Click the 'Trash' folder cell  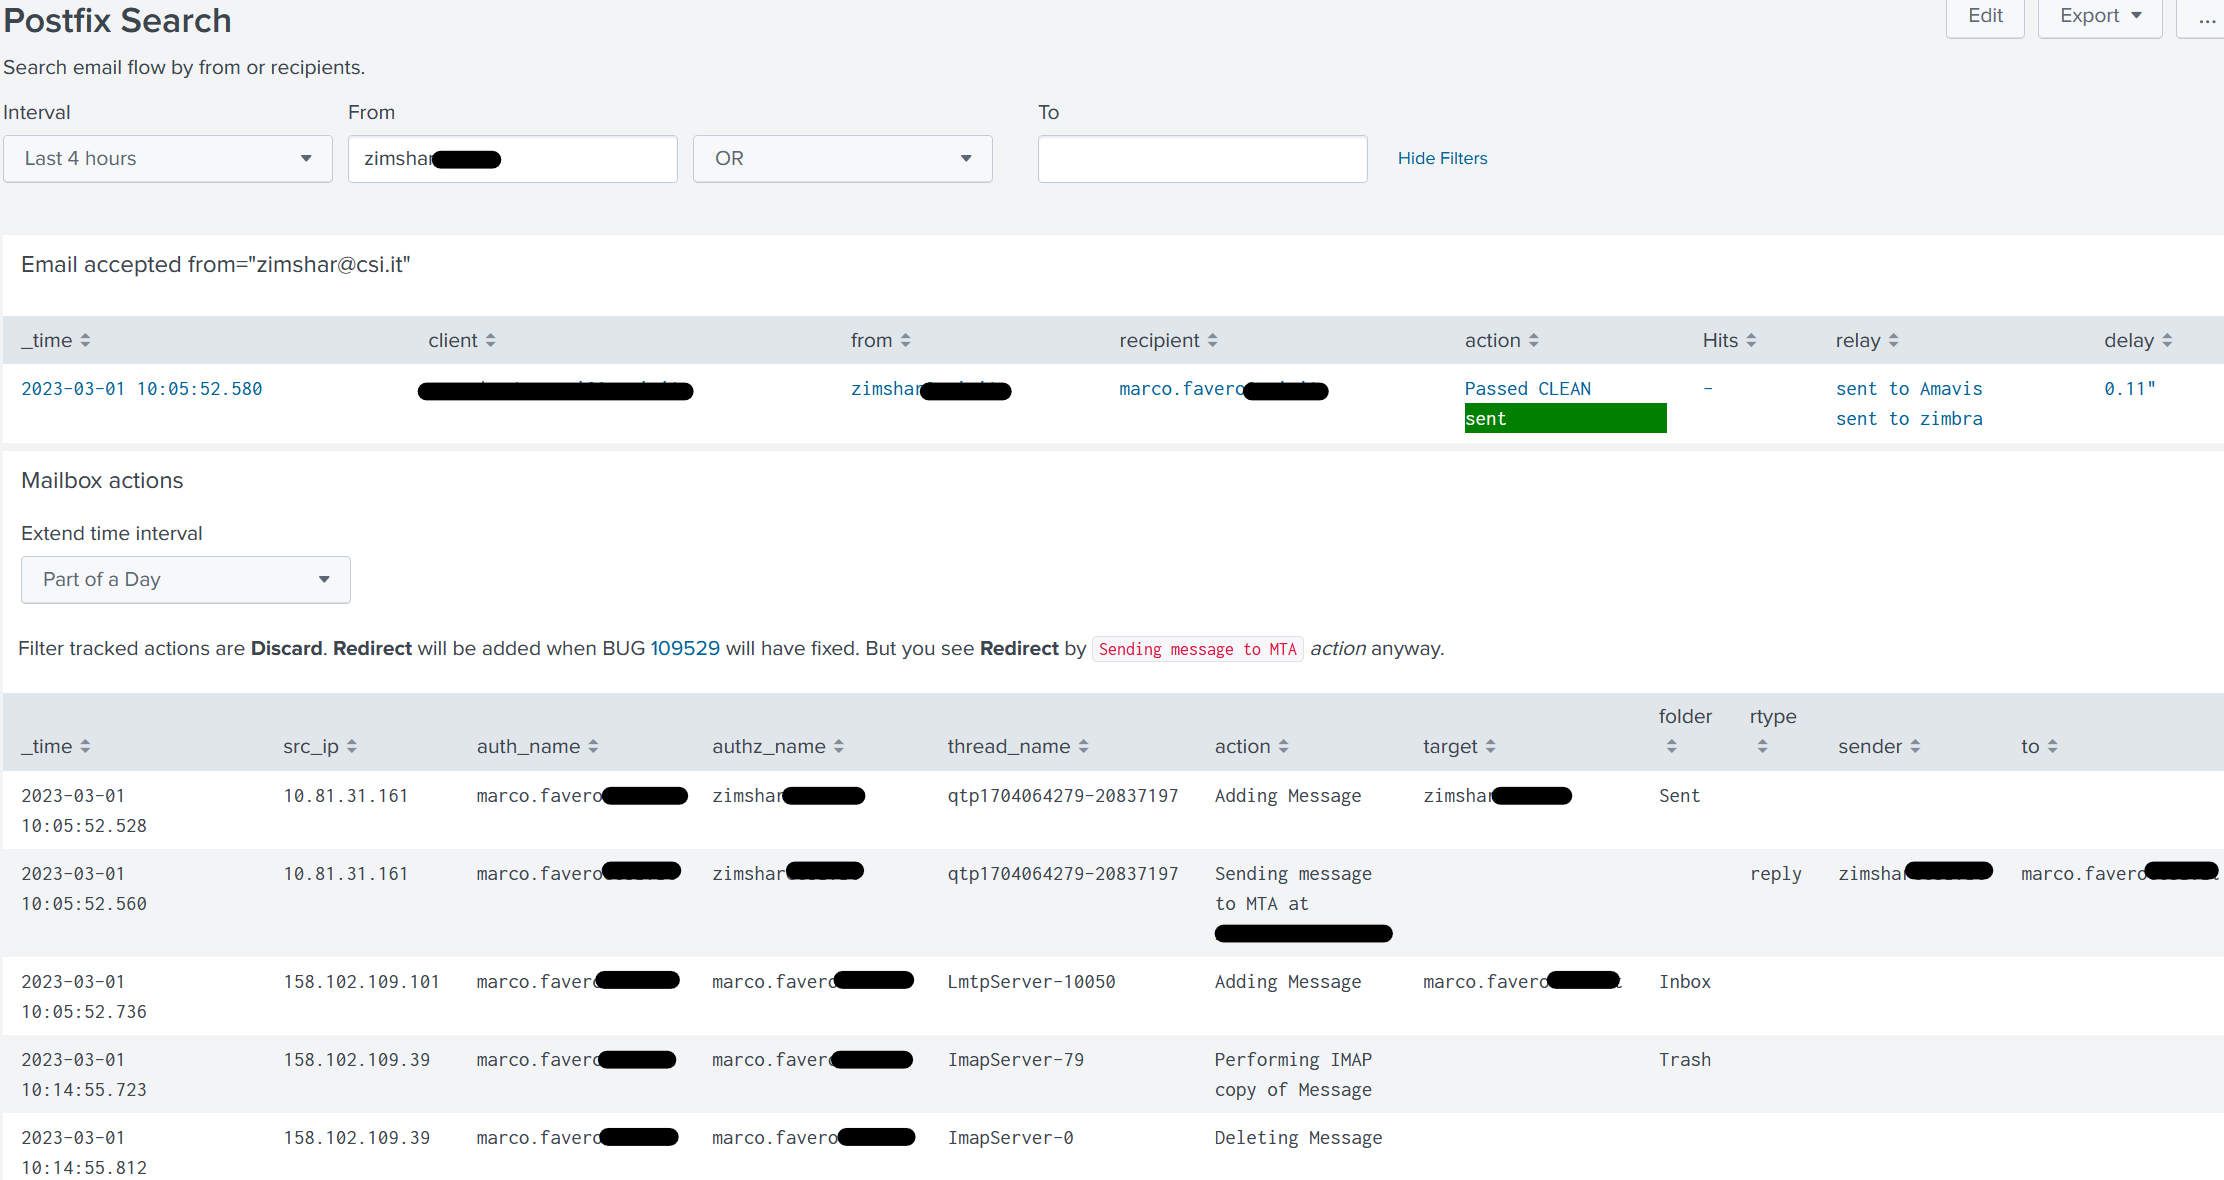point(1684,1060)
